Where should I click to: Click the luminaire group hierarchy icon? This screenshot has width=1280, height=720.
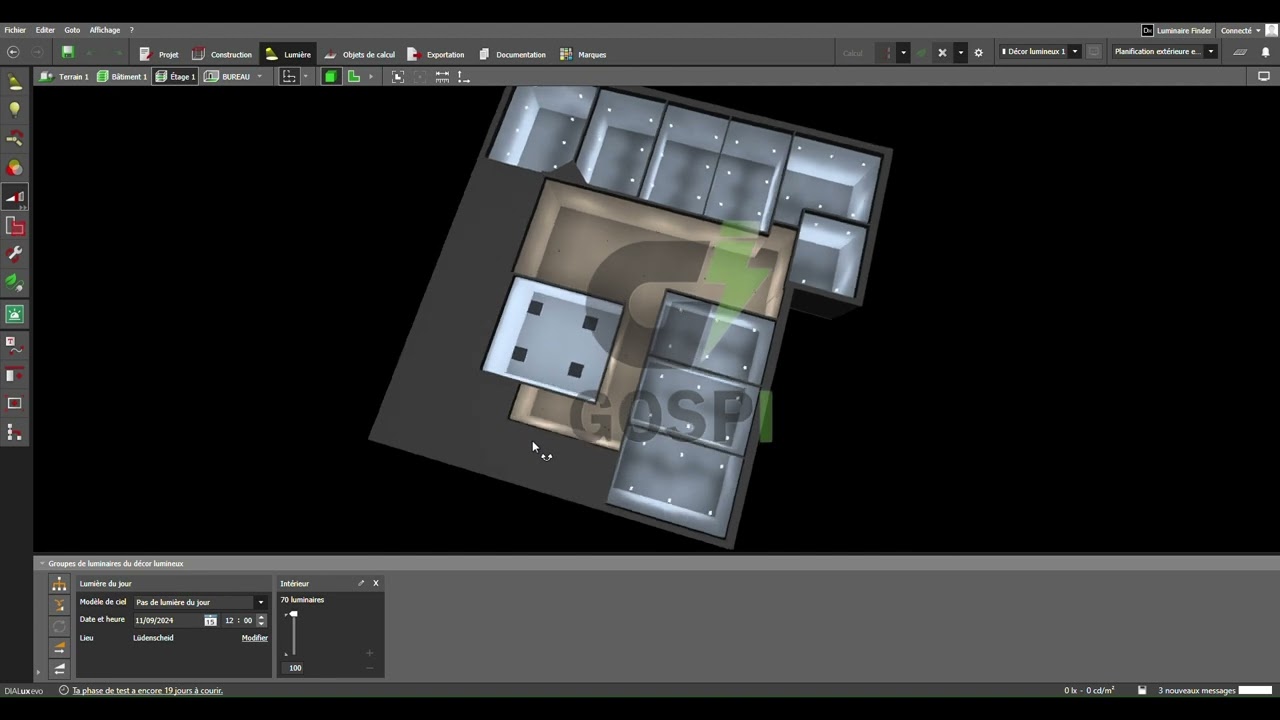coord(59,585)
